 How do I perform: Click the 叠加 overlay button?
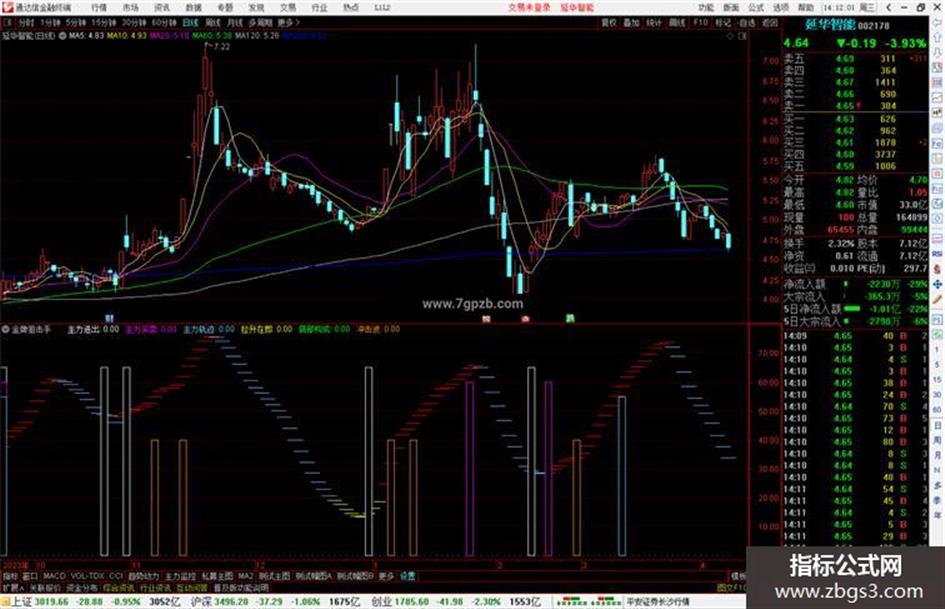(x=631, y=22)
